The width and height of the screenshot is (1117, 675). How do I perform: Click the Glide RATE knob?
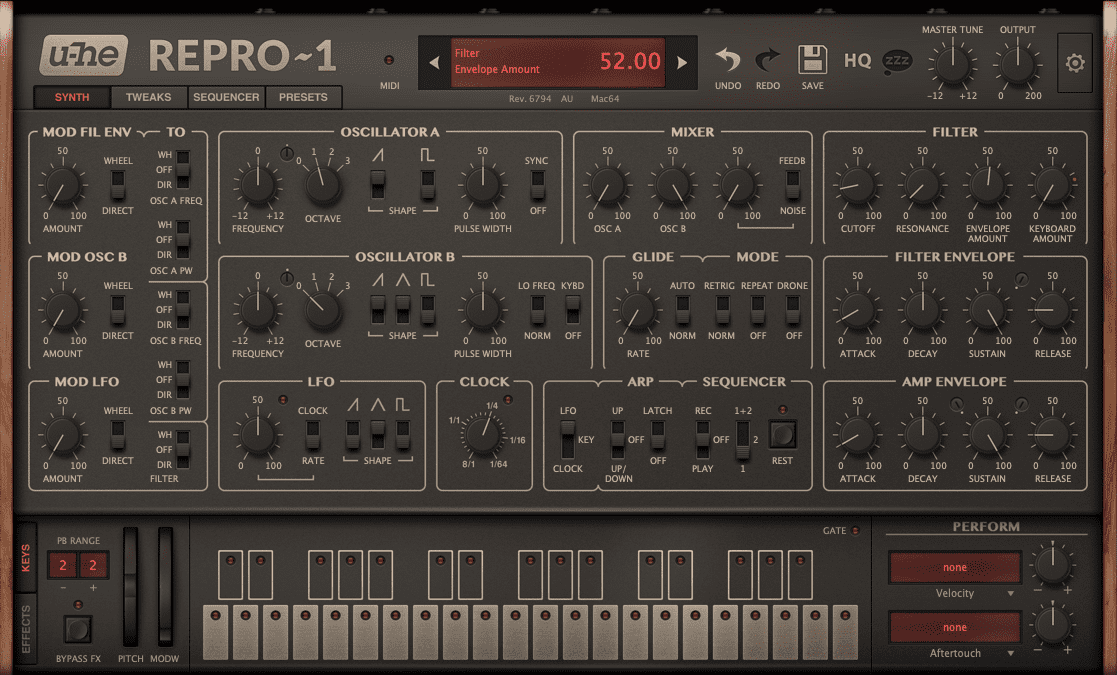638,310
